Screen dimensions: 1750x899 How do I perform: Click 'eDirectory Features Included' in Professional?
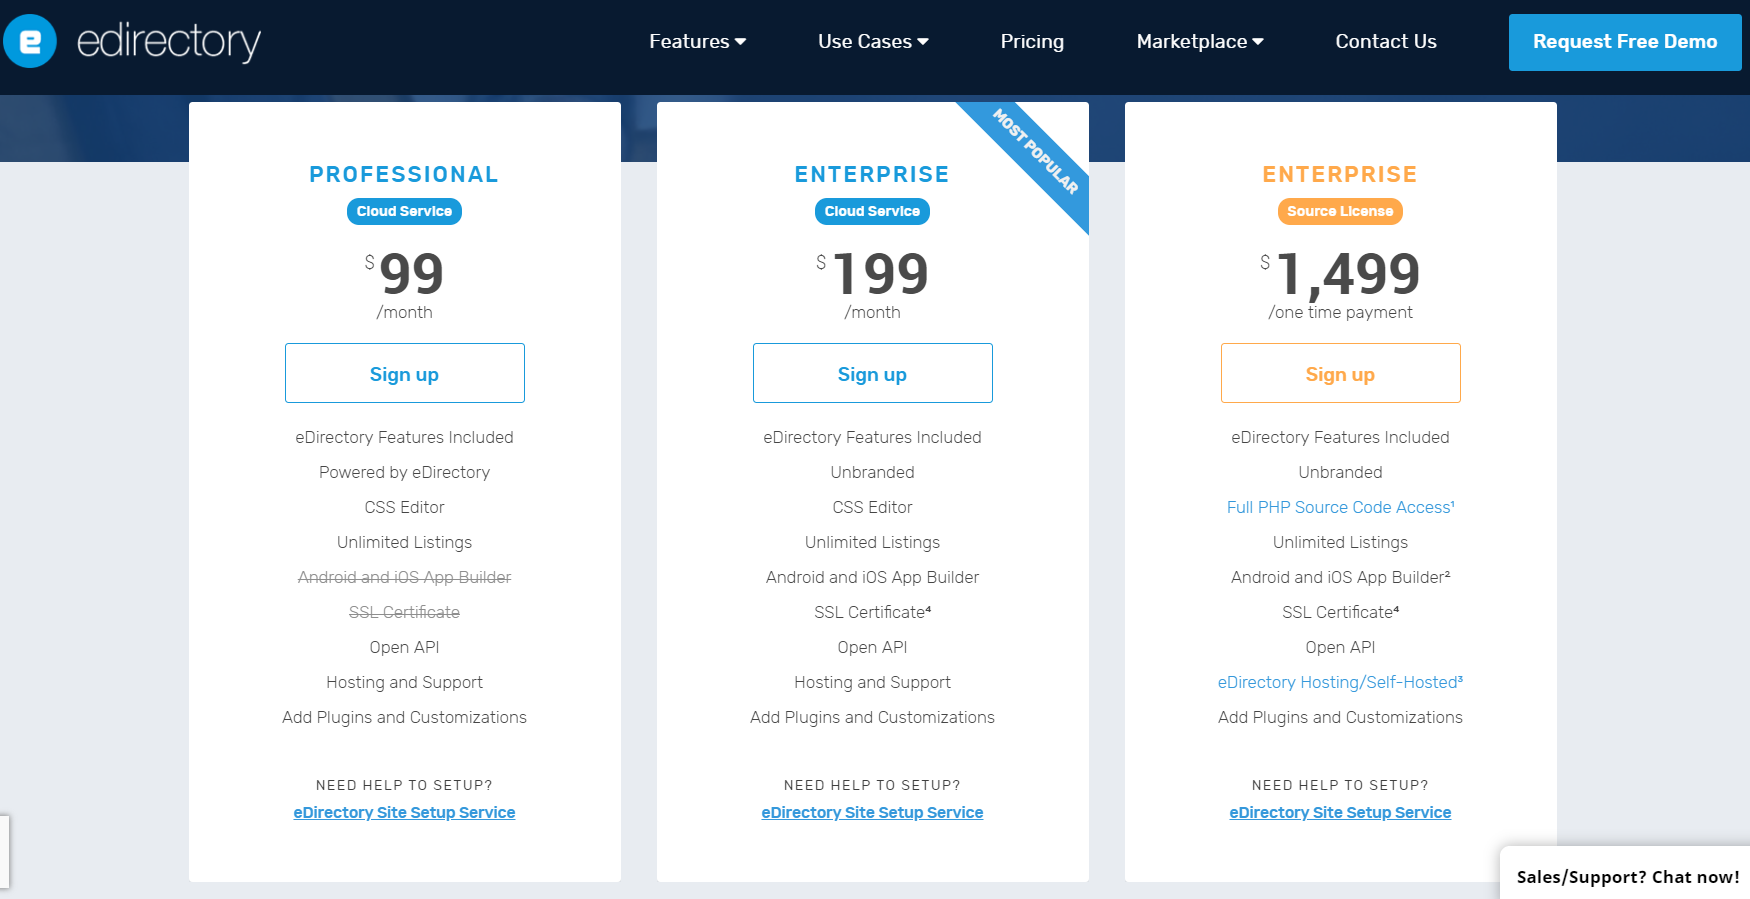click(405, 437)
